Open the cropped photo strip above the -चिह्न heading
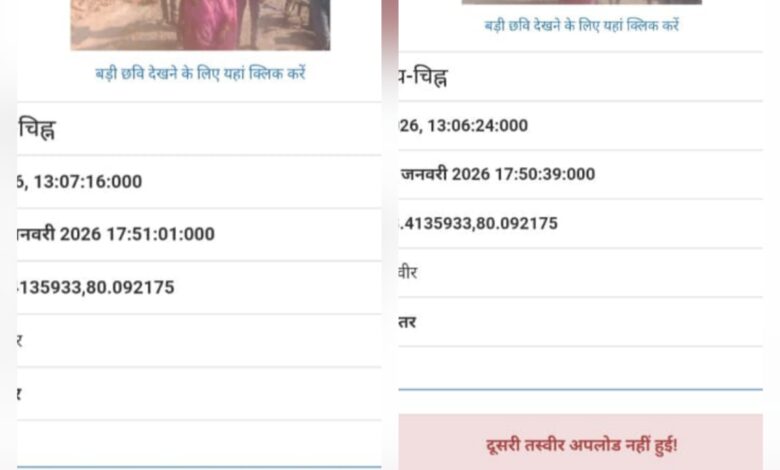 point(582,2)
